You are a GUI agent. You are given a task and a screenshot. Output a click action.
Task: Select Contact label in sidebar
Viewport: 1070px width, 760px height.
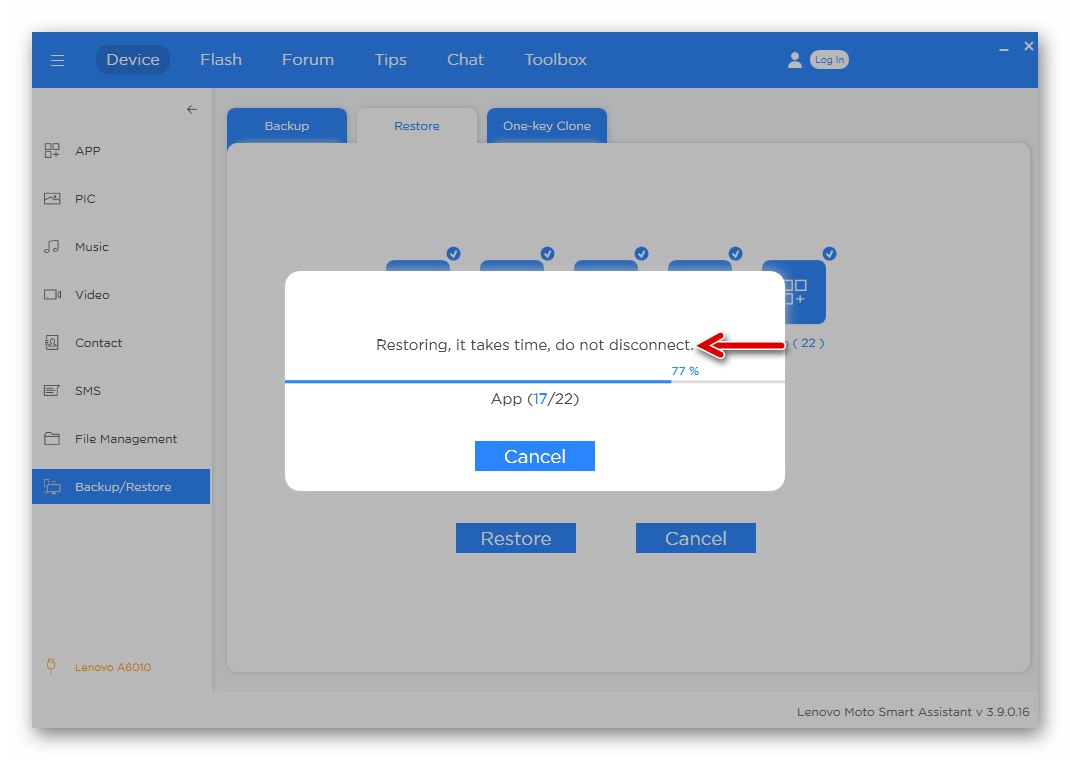98,342
